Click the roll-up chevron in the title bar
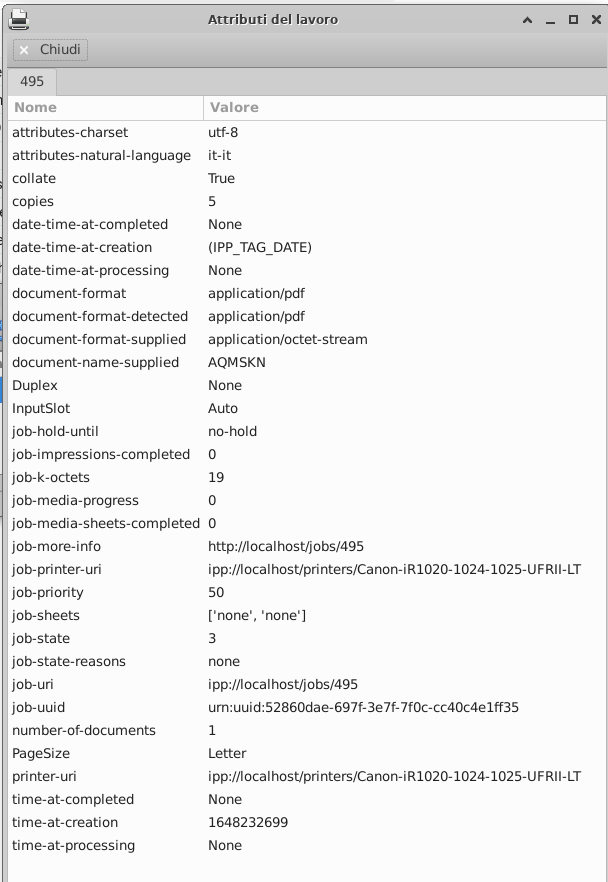The image size is (608, 882). (x=527, y=19)
